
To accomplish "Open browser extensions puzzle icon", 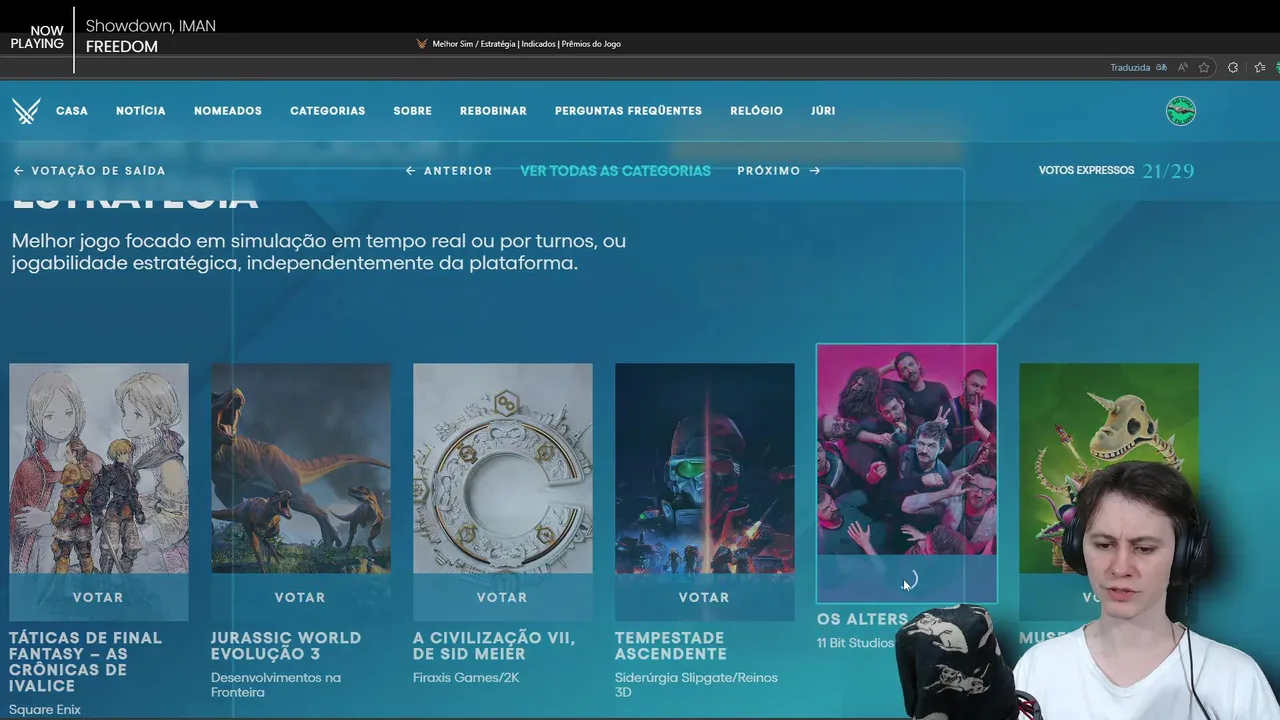I will pyautogui.click(x=1233, y=67).
